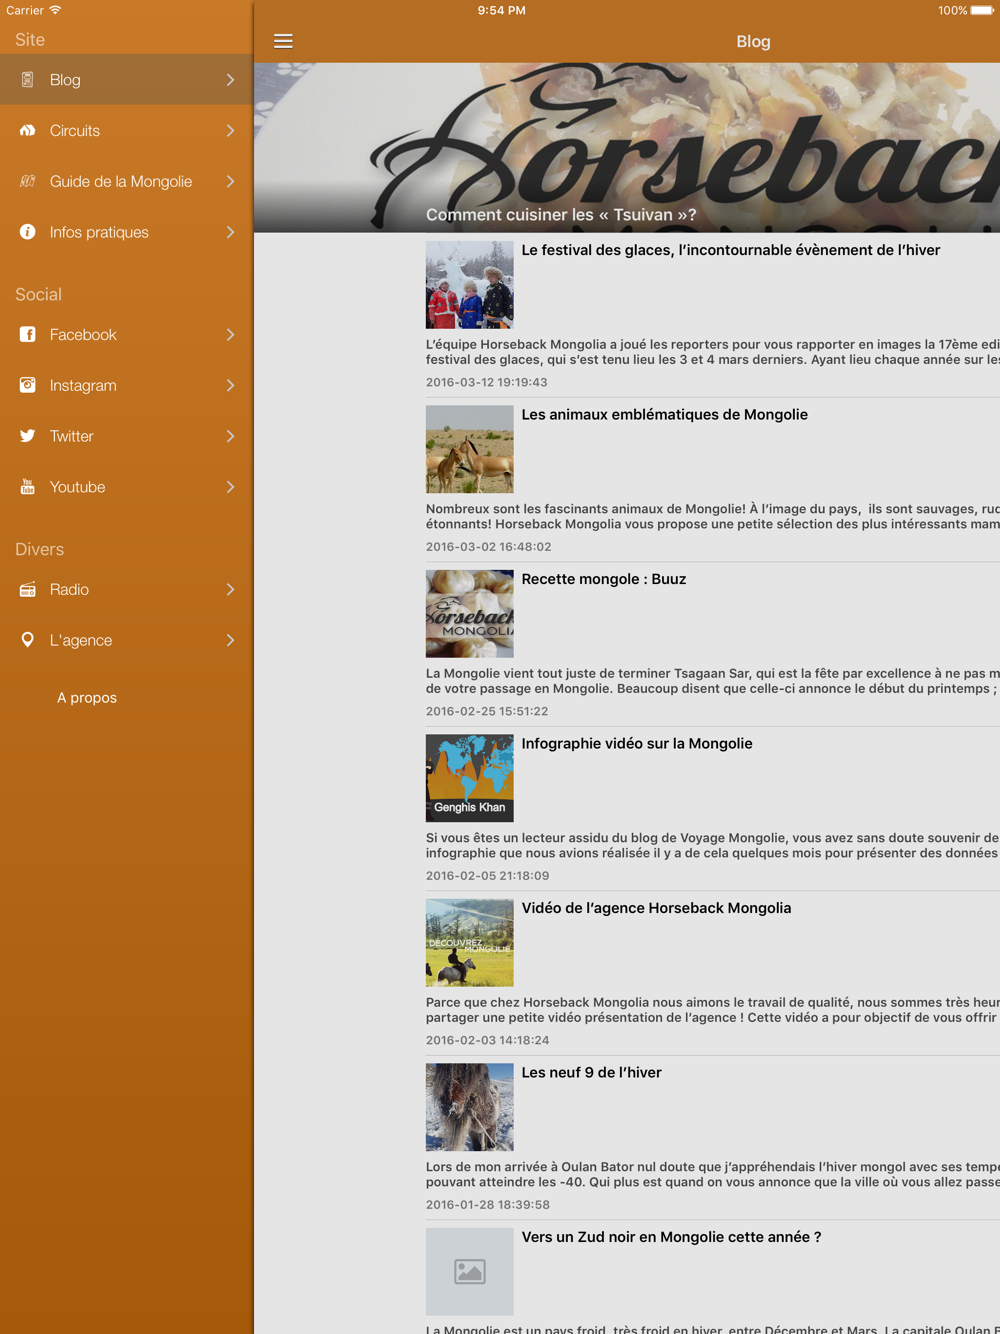Screen dimensions: 1000x1334
Task: Tap the A propos button
Action: tap(87, 698)
